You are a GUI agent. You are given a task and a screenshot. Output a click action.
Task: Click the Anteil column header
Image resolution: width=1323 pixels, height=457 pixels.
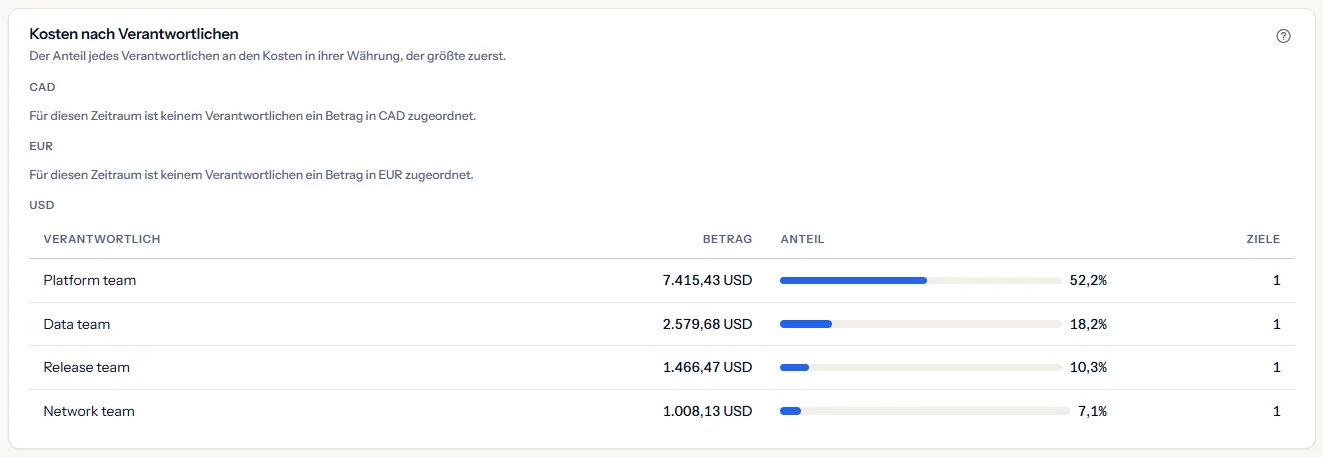[x=802, y=239]
